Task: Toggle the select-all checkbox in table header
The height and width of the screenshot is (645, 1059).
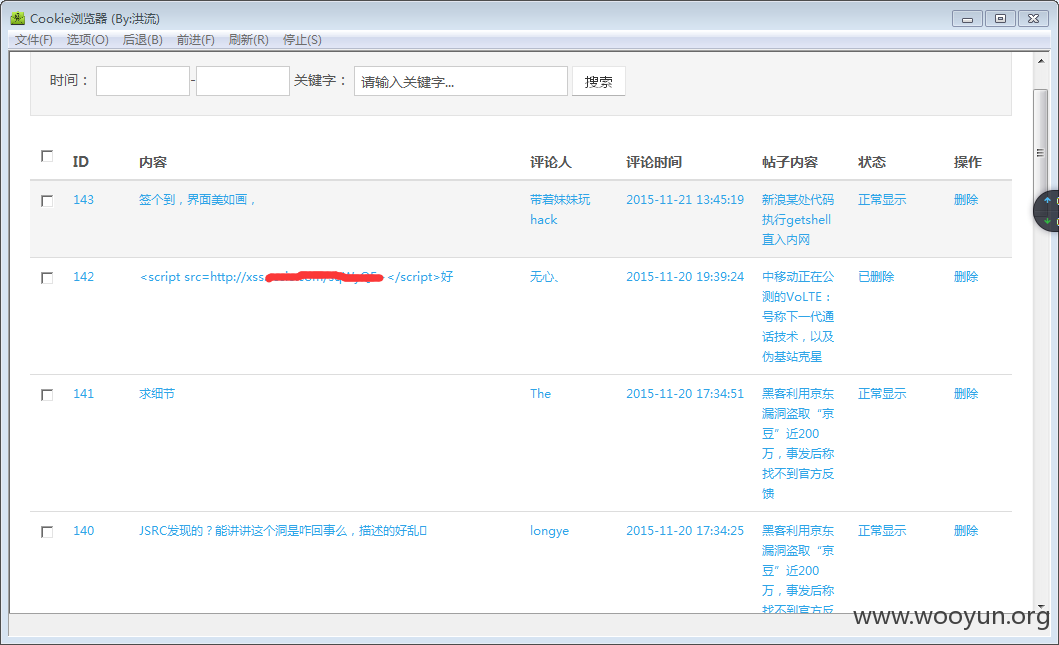Action: click(47, 156)
